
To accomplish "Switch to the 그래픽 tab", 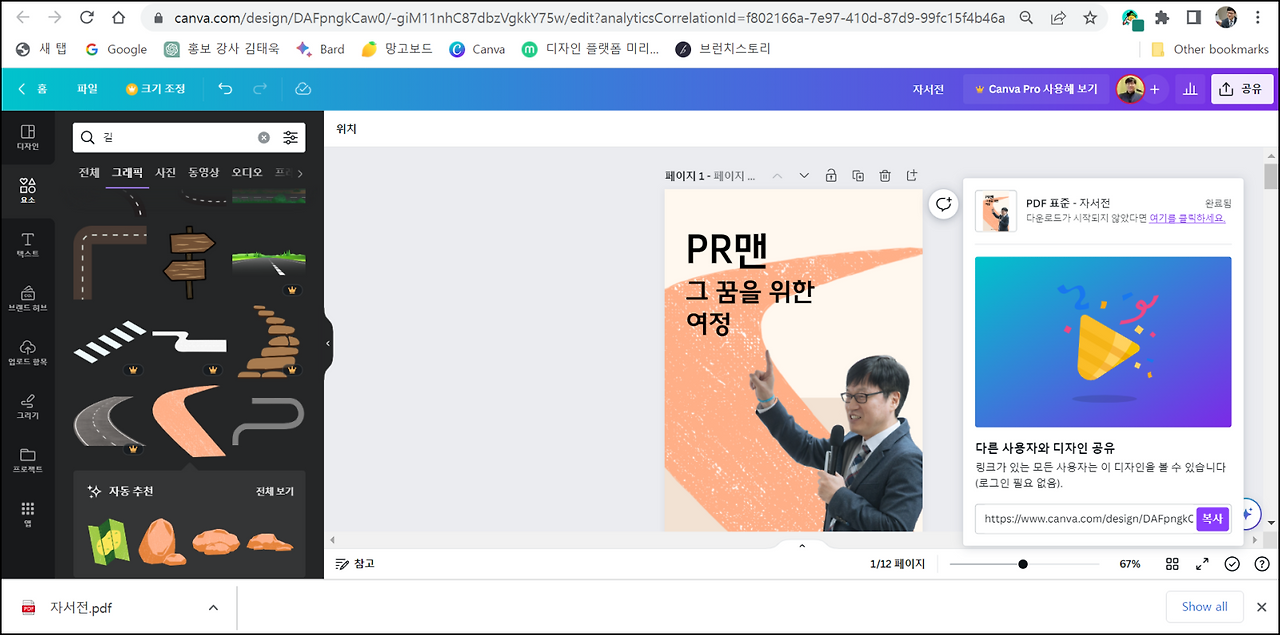I will [126, 171].
